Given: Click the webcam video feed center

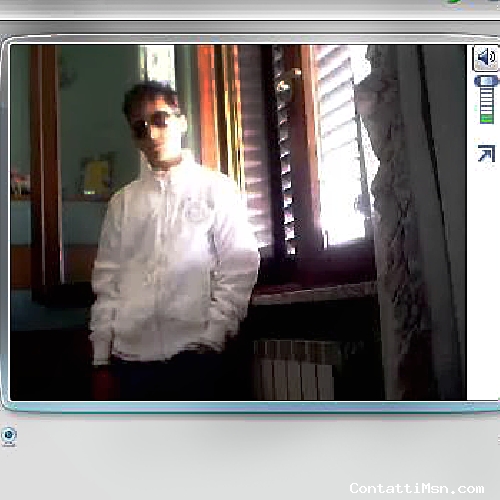Looking at the screenshot, I should click(238, 222).
